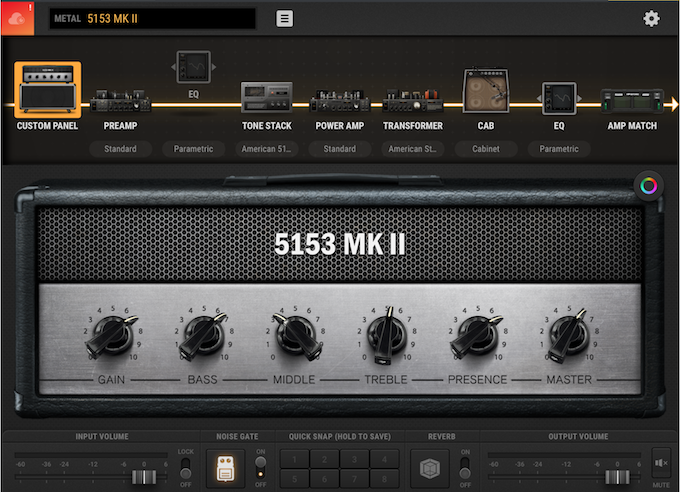Select Quick Snap slot 7
The width and height of the screenshot is (680, 492).
click(x=354, y=479)
